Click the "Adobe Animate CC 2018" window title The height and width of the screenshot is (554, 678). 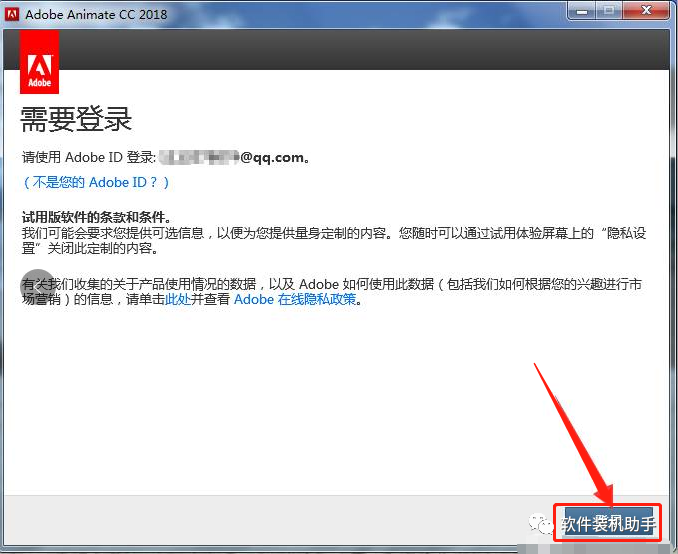(x=96, y=14)
